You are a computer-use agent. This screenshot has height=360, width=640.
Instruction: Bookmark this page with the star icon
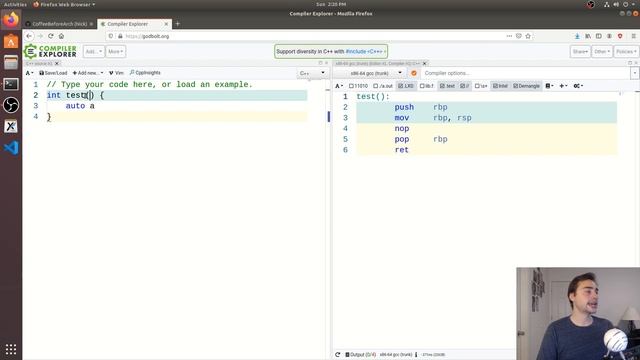[x=528, y=36]
